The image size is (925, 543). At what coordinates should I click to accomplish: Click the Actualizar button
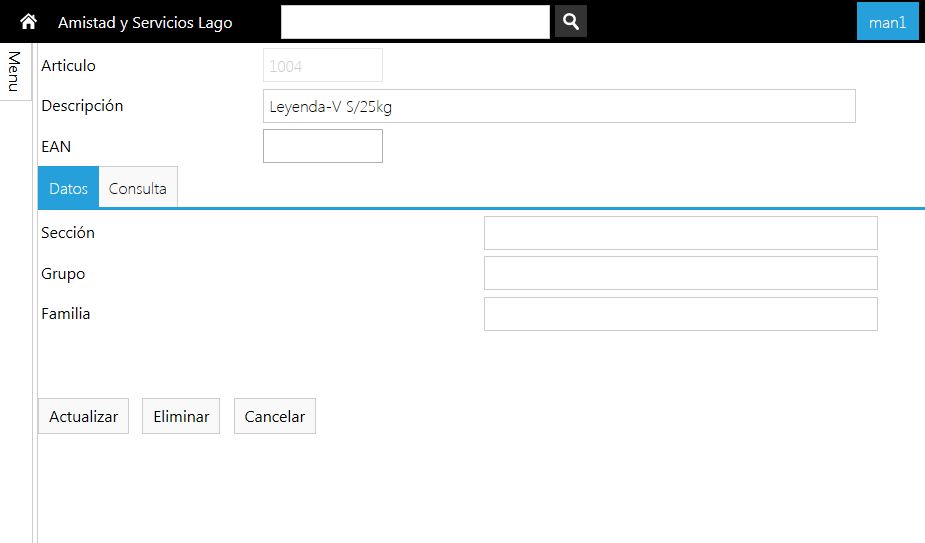[x=83, y=416]
